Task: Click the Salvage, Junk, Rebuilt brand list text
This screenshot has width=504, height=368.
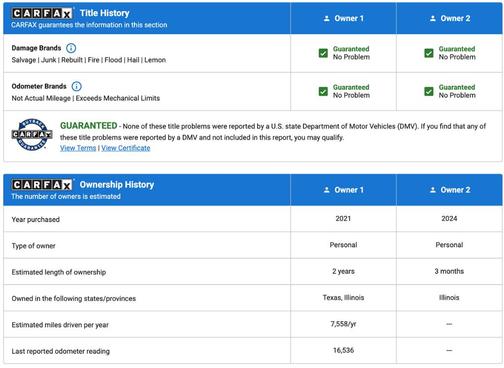Action: 89,60
